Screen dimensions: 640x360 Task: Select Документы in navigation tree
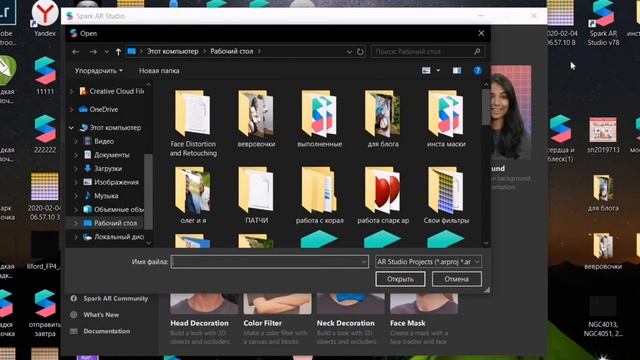click(107, 155)
